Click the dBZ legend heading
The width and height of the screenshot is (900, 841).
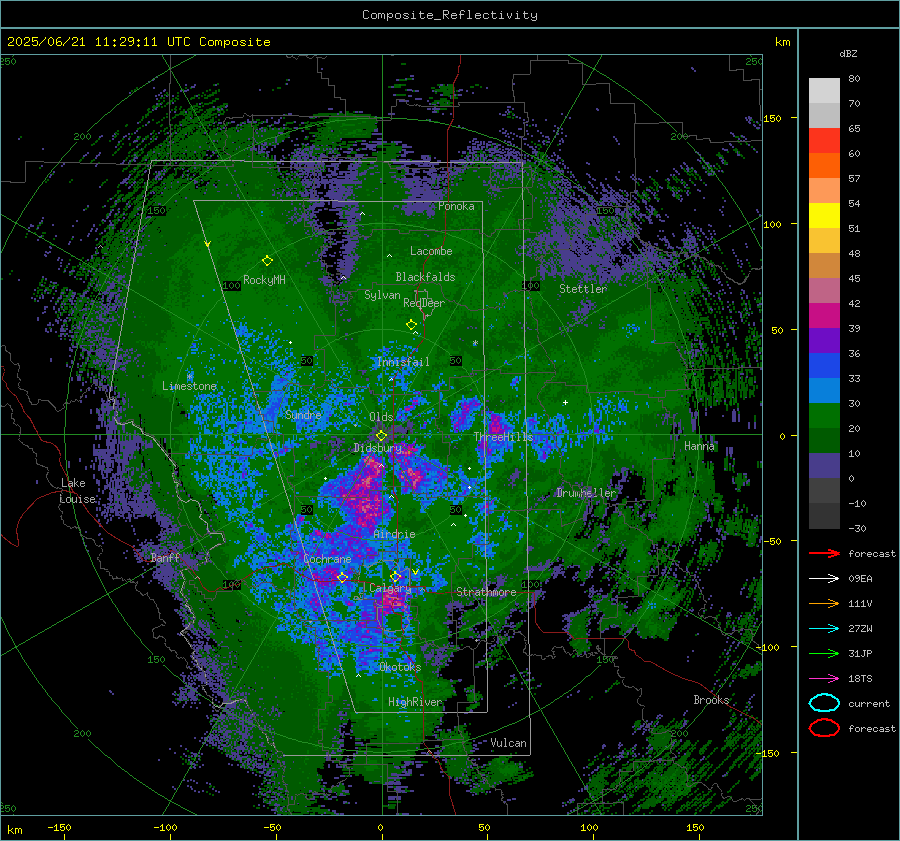click(848, 53)
